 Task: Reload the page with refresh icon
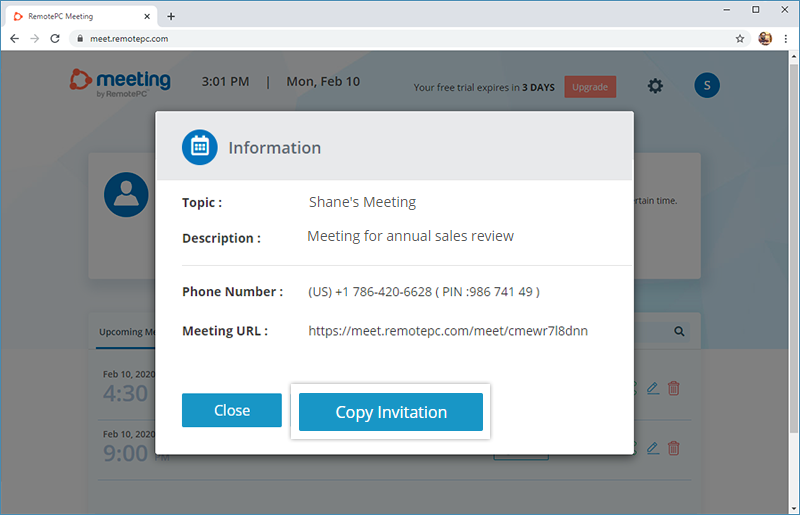coord(55,38)
